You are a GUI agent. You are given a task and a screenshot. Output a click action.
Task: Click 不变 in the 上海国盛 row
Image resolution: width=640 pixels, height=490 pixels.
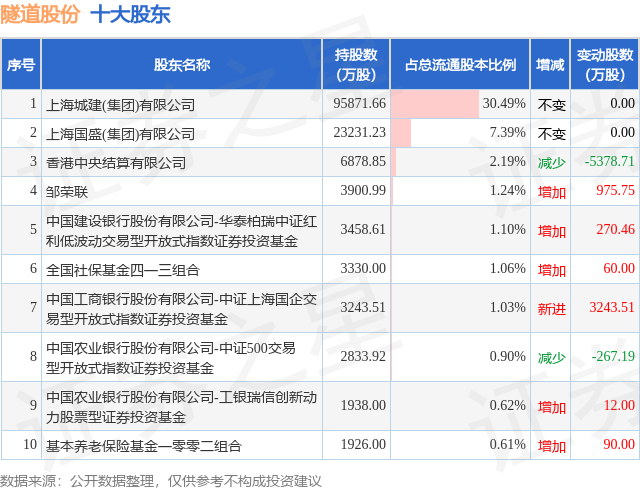click(551, 134)
